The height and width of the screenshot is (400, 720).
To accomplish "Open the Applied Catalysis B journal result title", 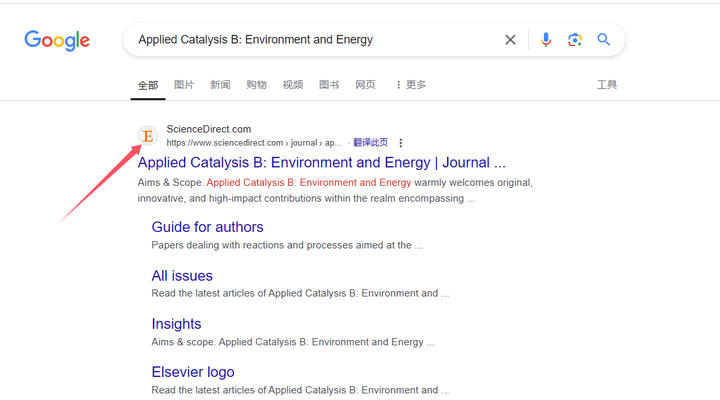I will click(321, 163).
